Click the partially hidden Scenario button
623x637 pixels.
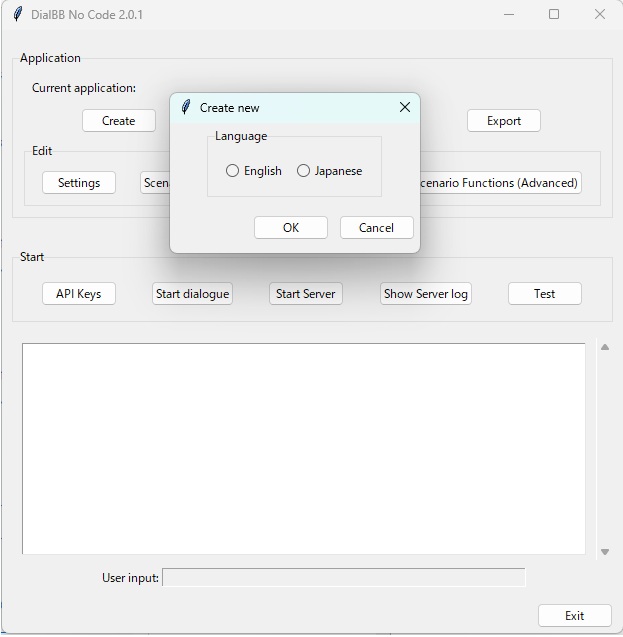pyautogui.click(x=155, y=183)
